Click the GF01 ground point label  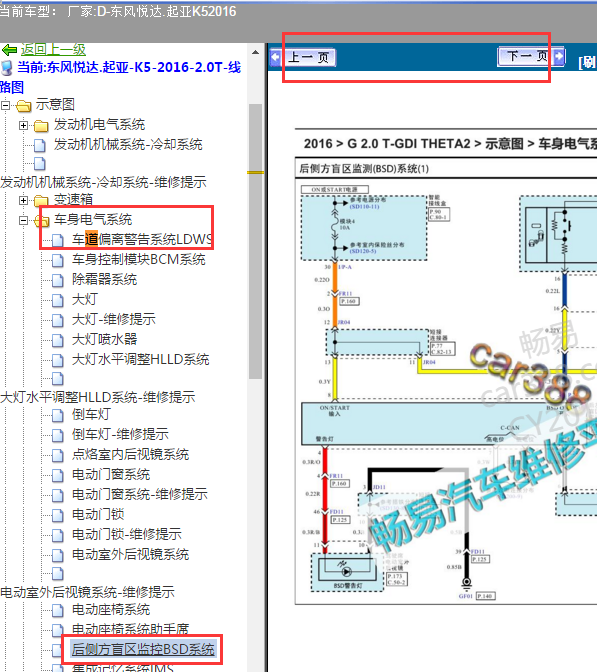(465, 596)
